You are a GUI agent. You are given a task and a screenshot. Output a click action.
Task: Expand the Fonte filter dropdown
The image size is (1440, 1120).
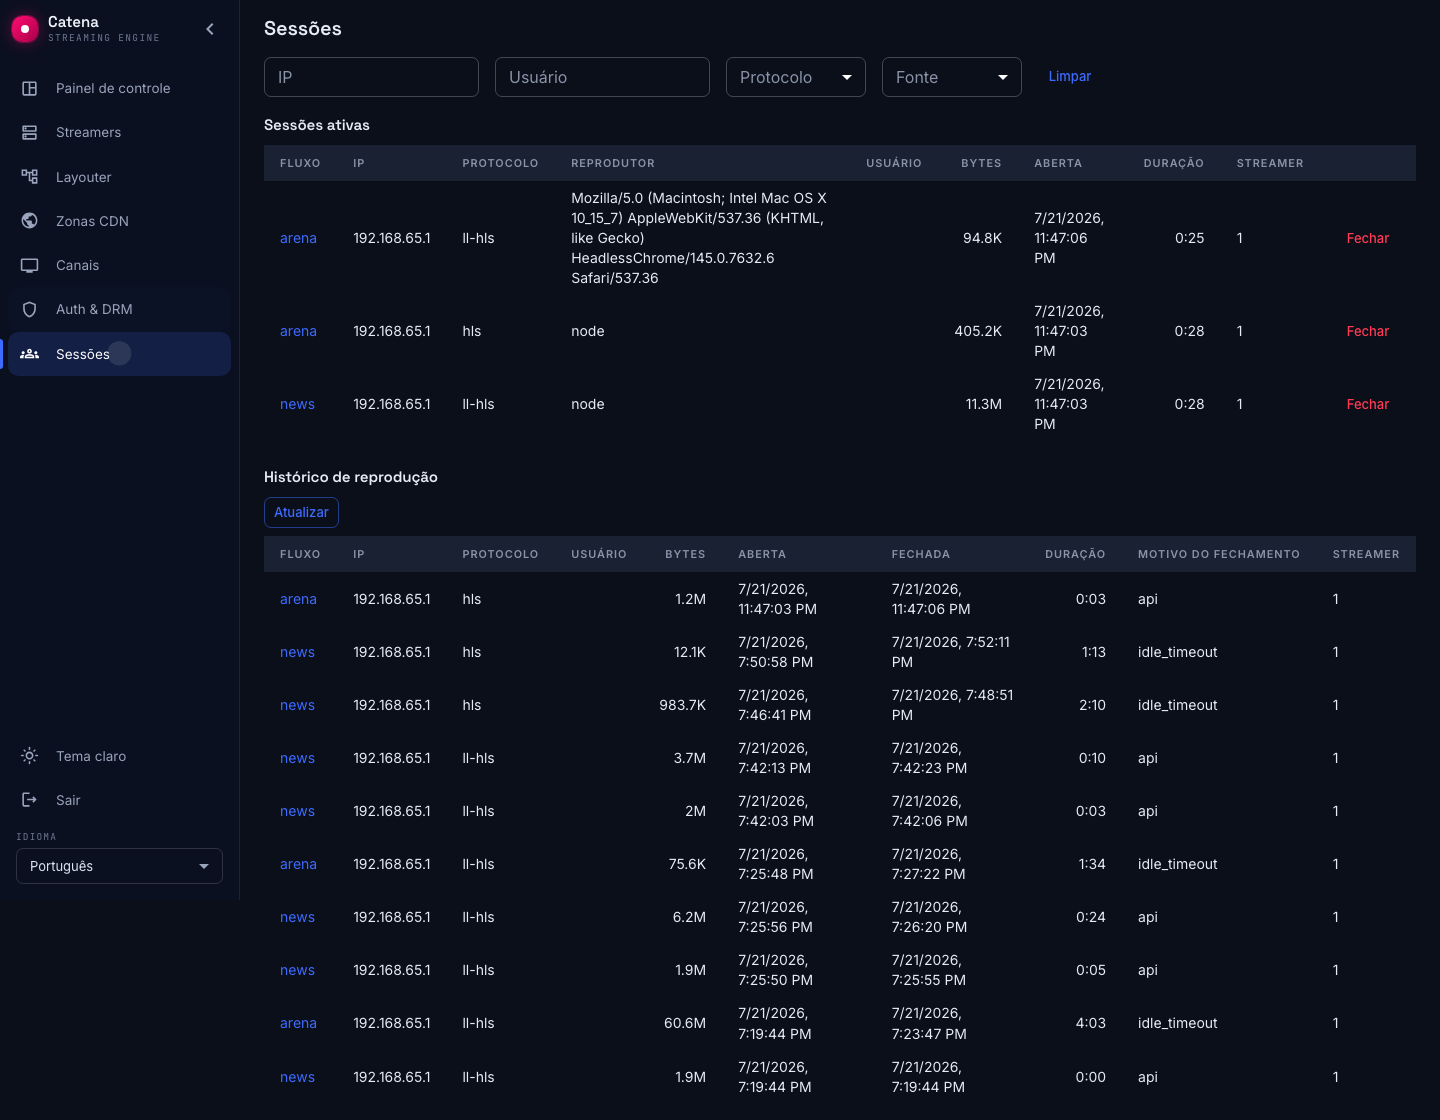[x=952, y=77]
